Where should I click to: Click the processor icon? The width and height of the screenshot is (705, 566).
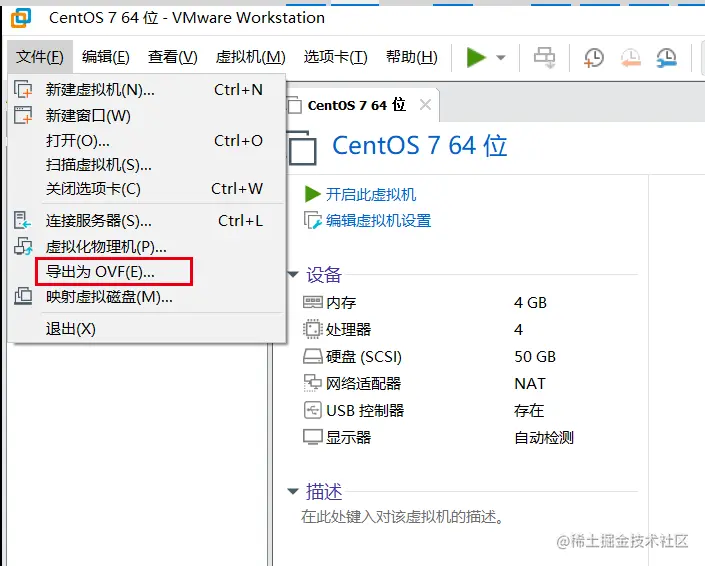tap(312, 329)
